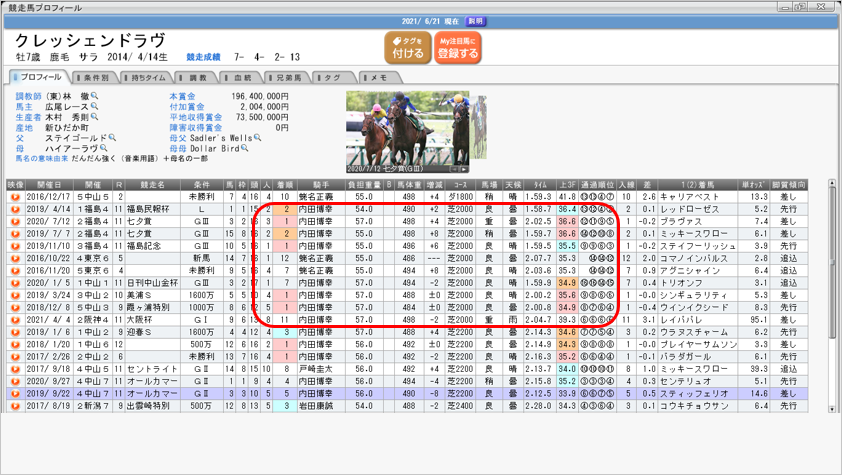Click magnifier next to dam ハイアーラヴ
This screenshot has width=842, height=475.
pos(99,148)
